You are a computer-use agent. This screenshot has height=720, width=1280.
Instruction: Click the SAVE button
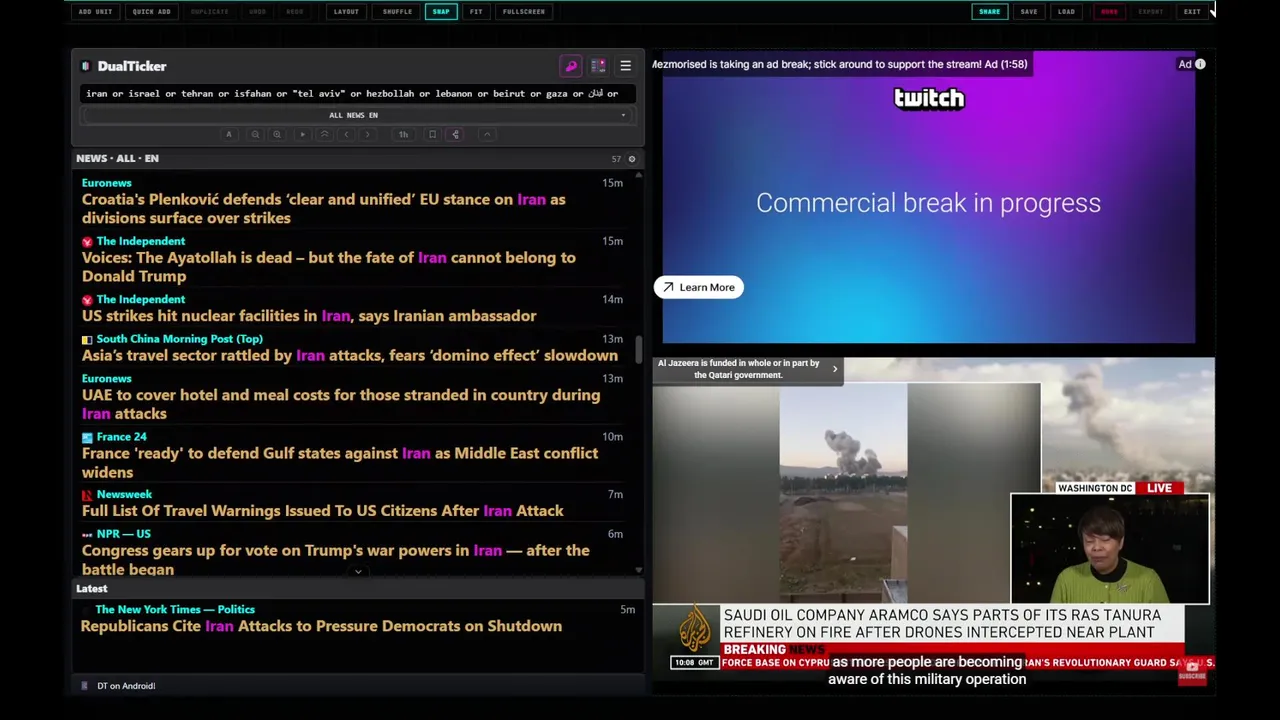click(x=1029, y=12)
